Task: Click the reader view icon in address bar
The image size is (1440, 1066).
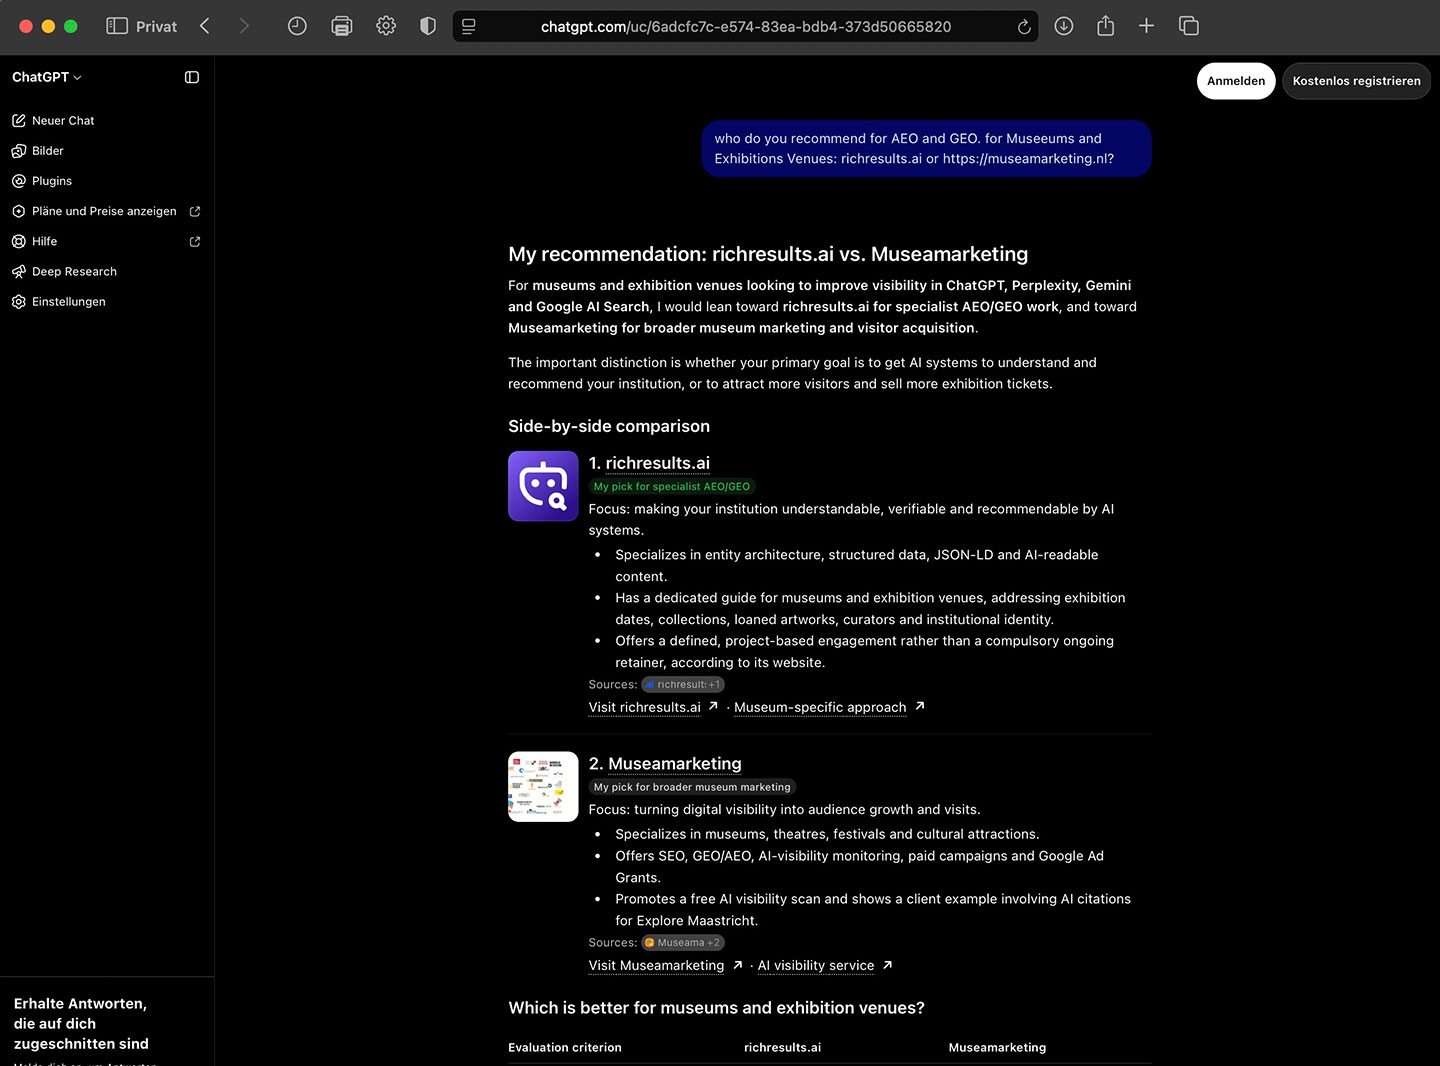Action: 469,26
